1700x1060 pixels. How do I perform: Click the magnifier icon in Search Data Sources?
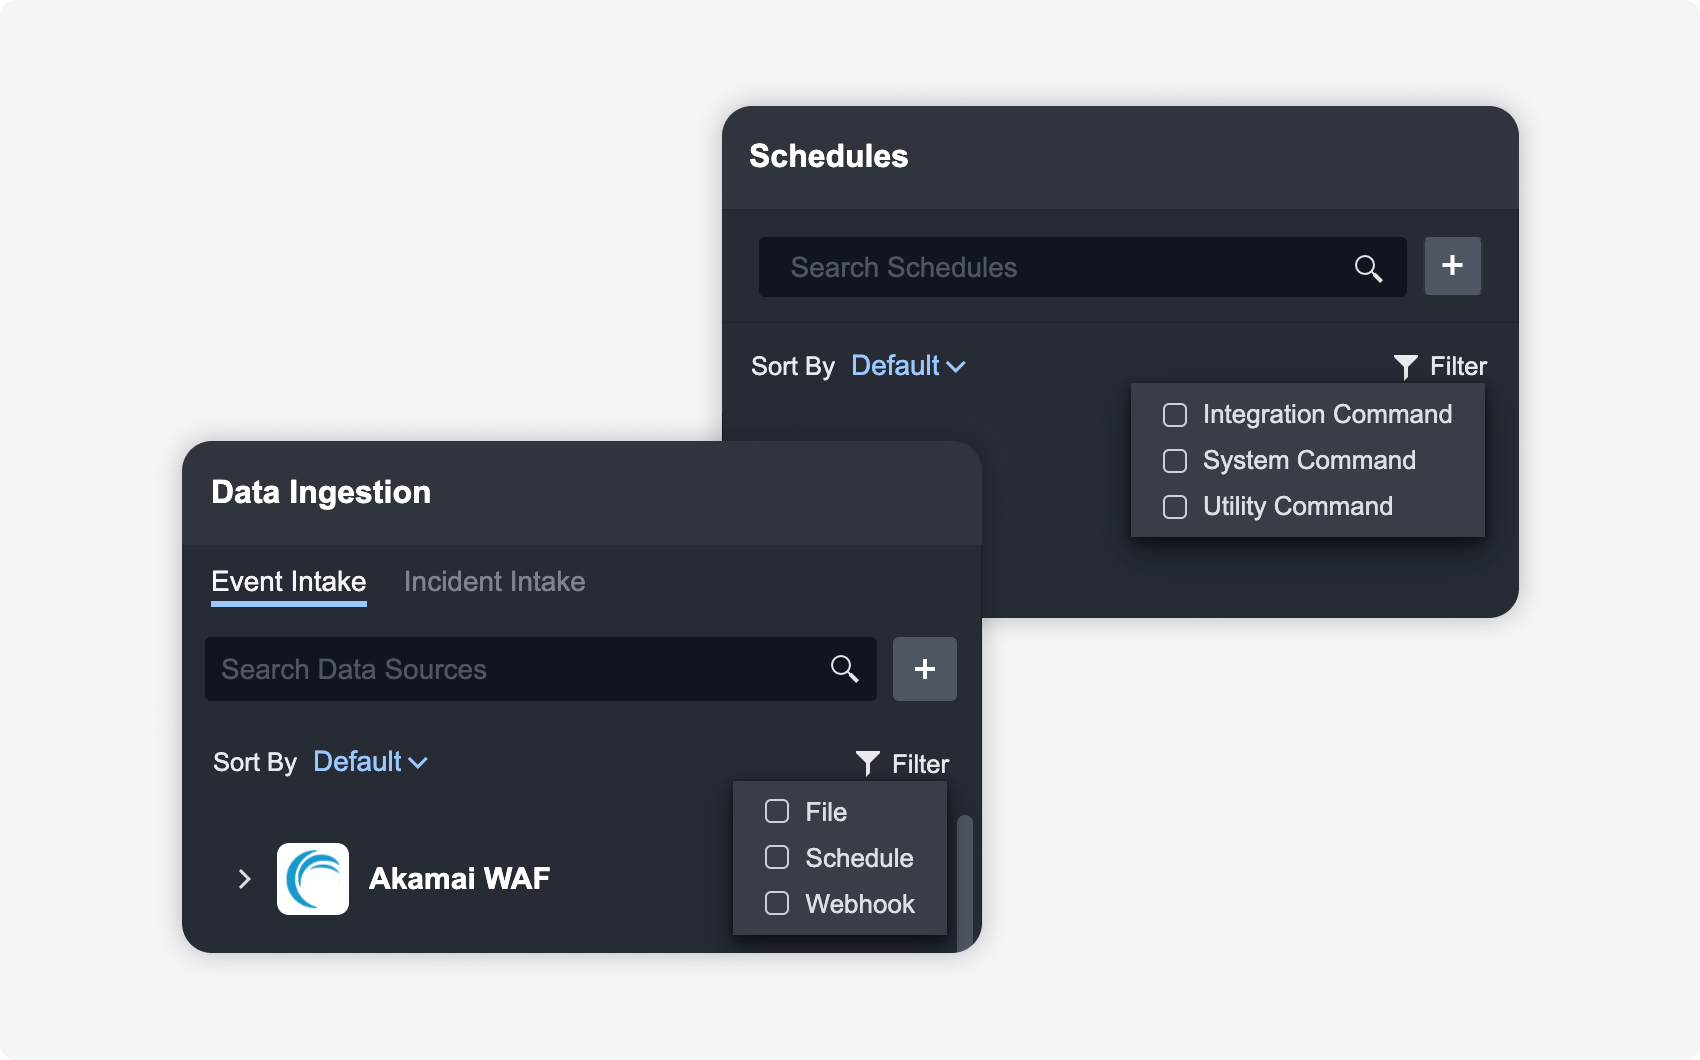pos(844,669)
